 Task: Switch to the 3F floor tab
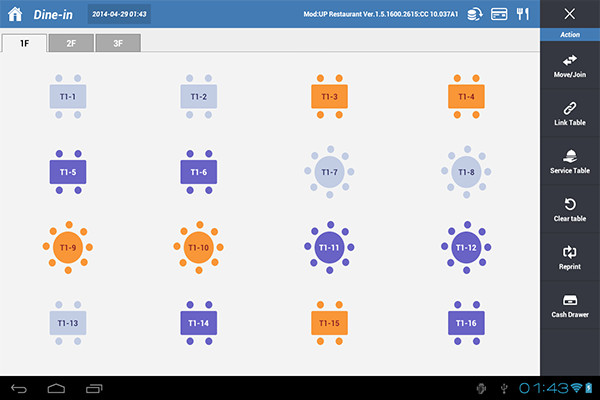coord(118,43)
